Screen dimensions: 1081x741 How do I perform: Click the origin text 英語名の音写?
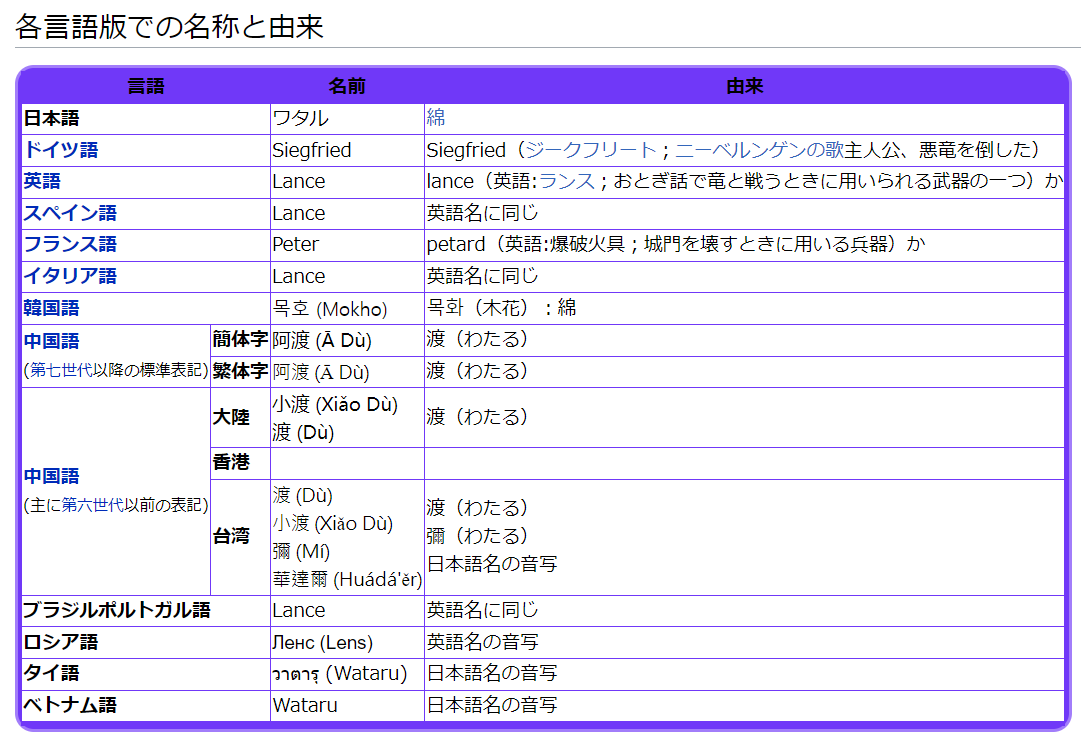click(x=483, y=642)
